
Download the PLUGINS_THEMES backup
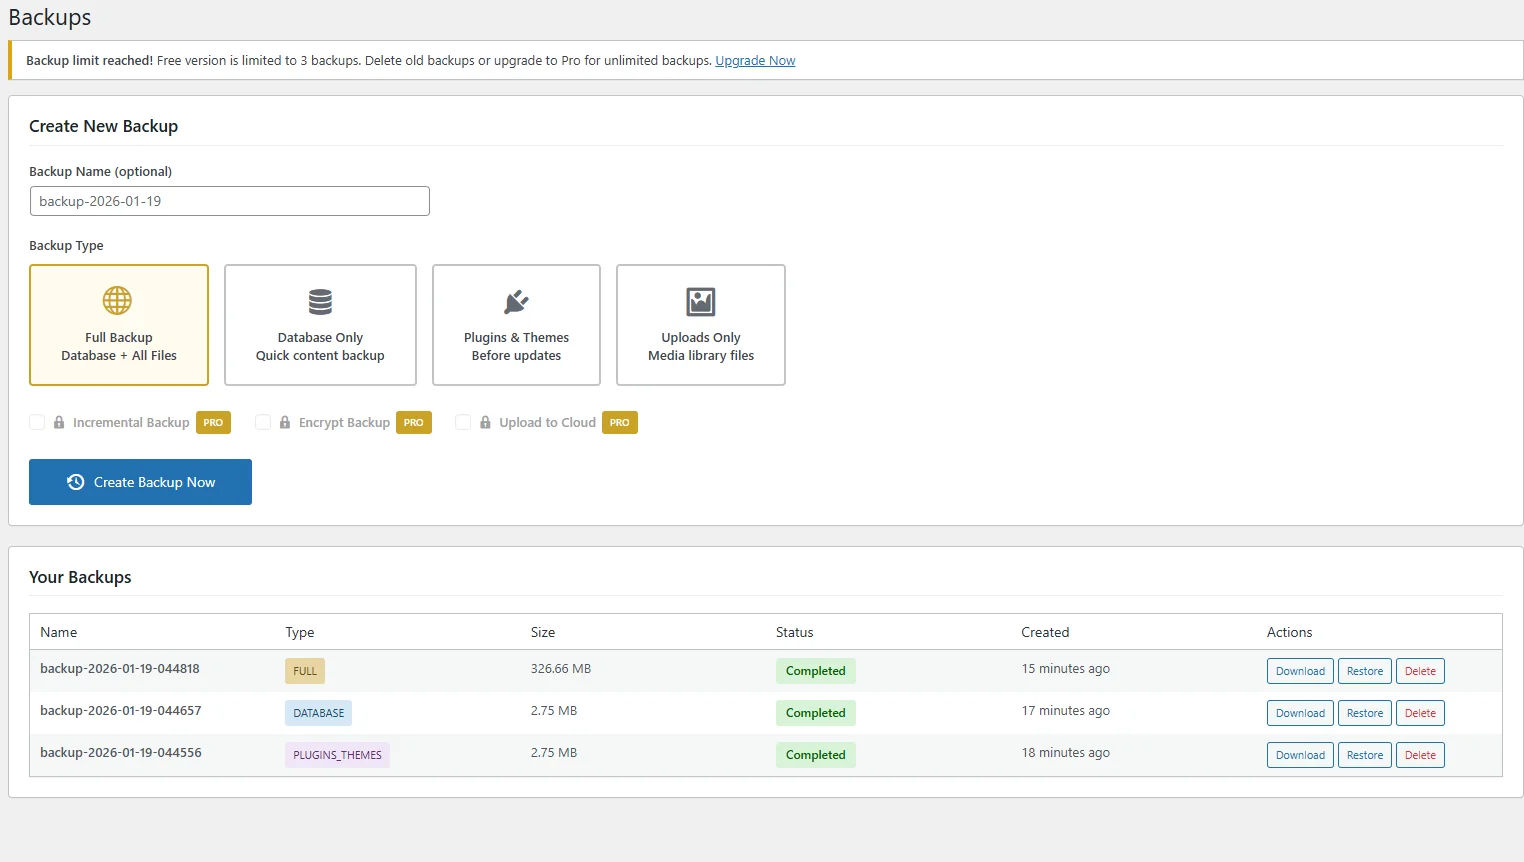(1300, 755)
